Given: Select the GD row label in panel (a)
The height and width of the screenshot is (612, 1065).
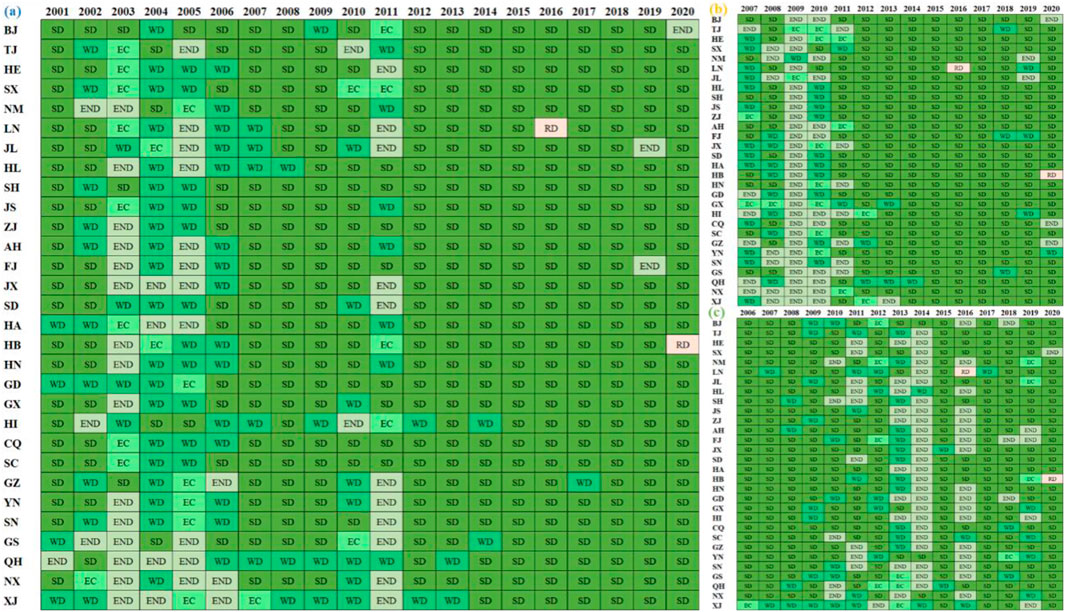Looking at the screenshot, I should (x=12, y=384).
